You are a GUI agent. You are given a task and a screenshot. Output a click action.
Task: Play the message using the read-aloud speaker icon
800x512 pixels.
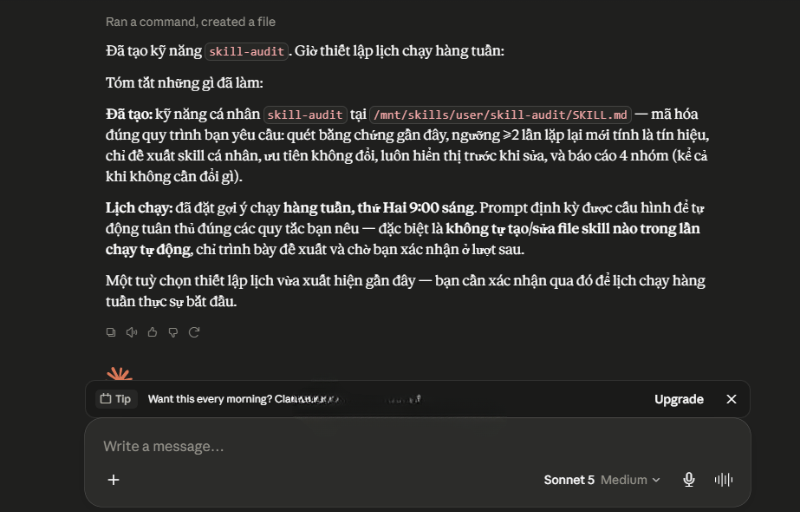pyautogui.click(x=132, y=332)
